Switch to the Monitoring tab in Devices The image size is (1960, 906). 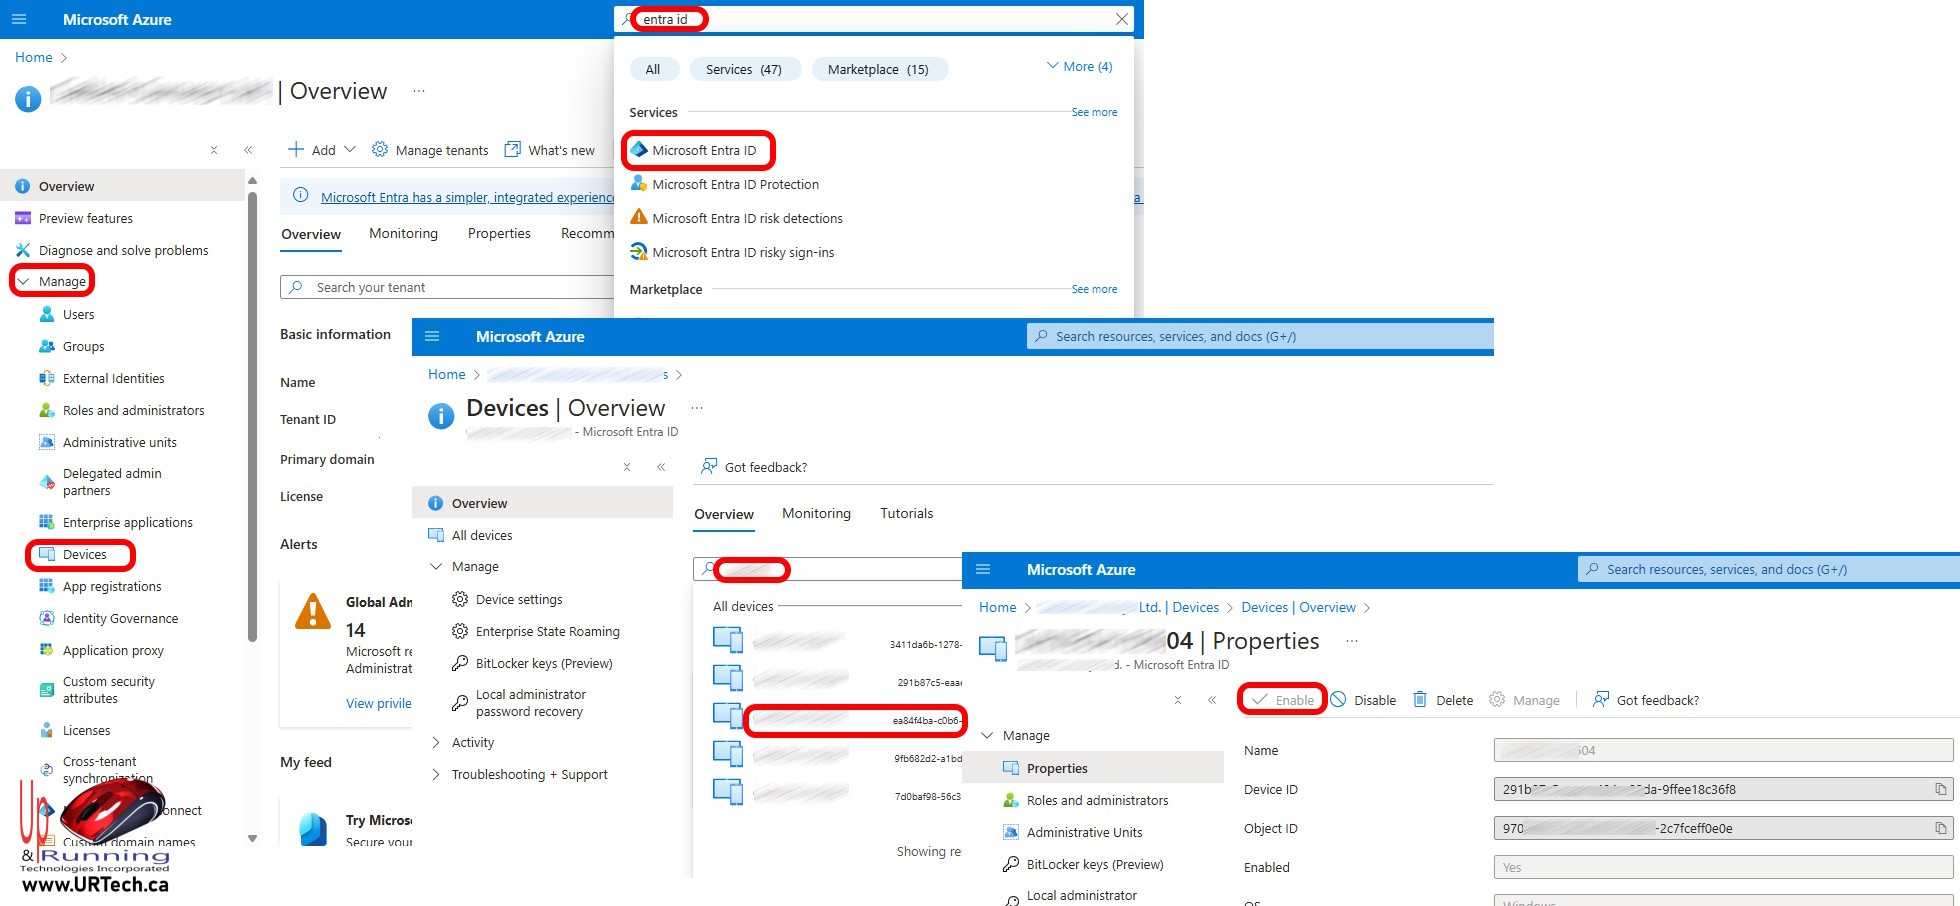coord(816,513)
